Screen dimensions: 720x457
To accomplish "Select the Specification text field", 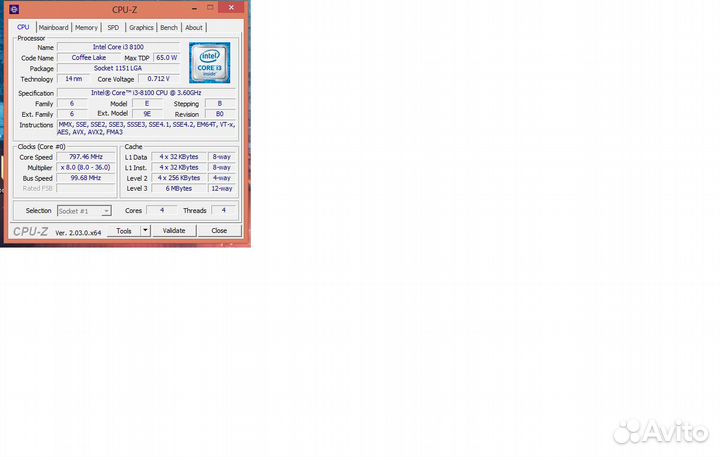I will [146, 93].
